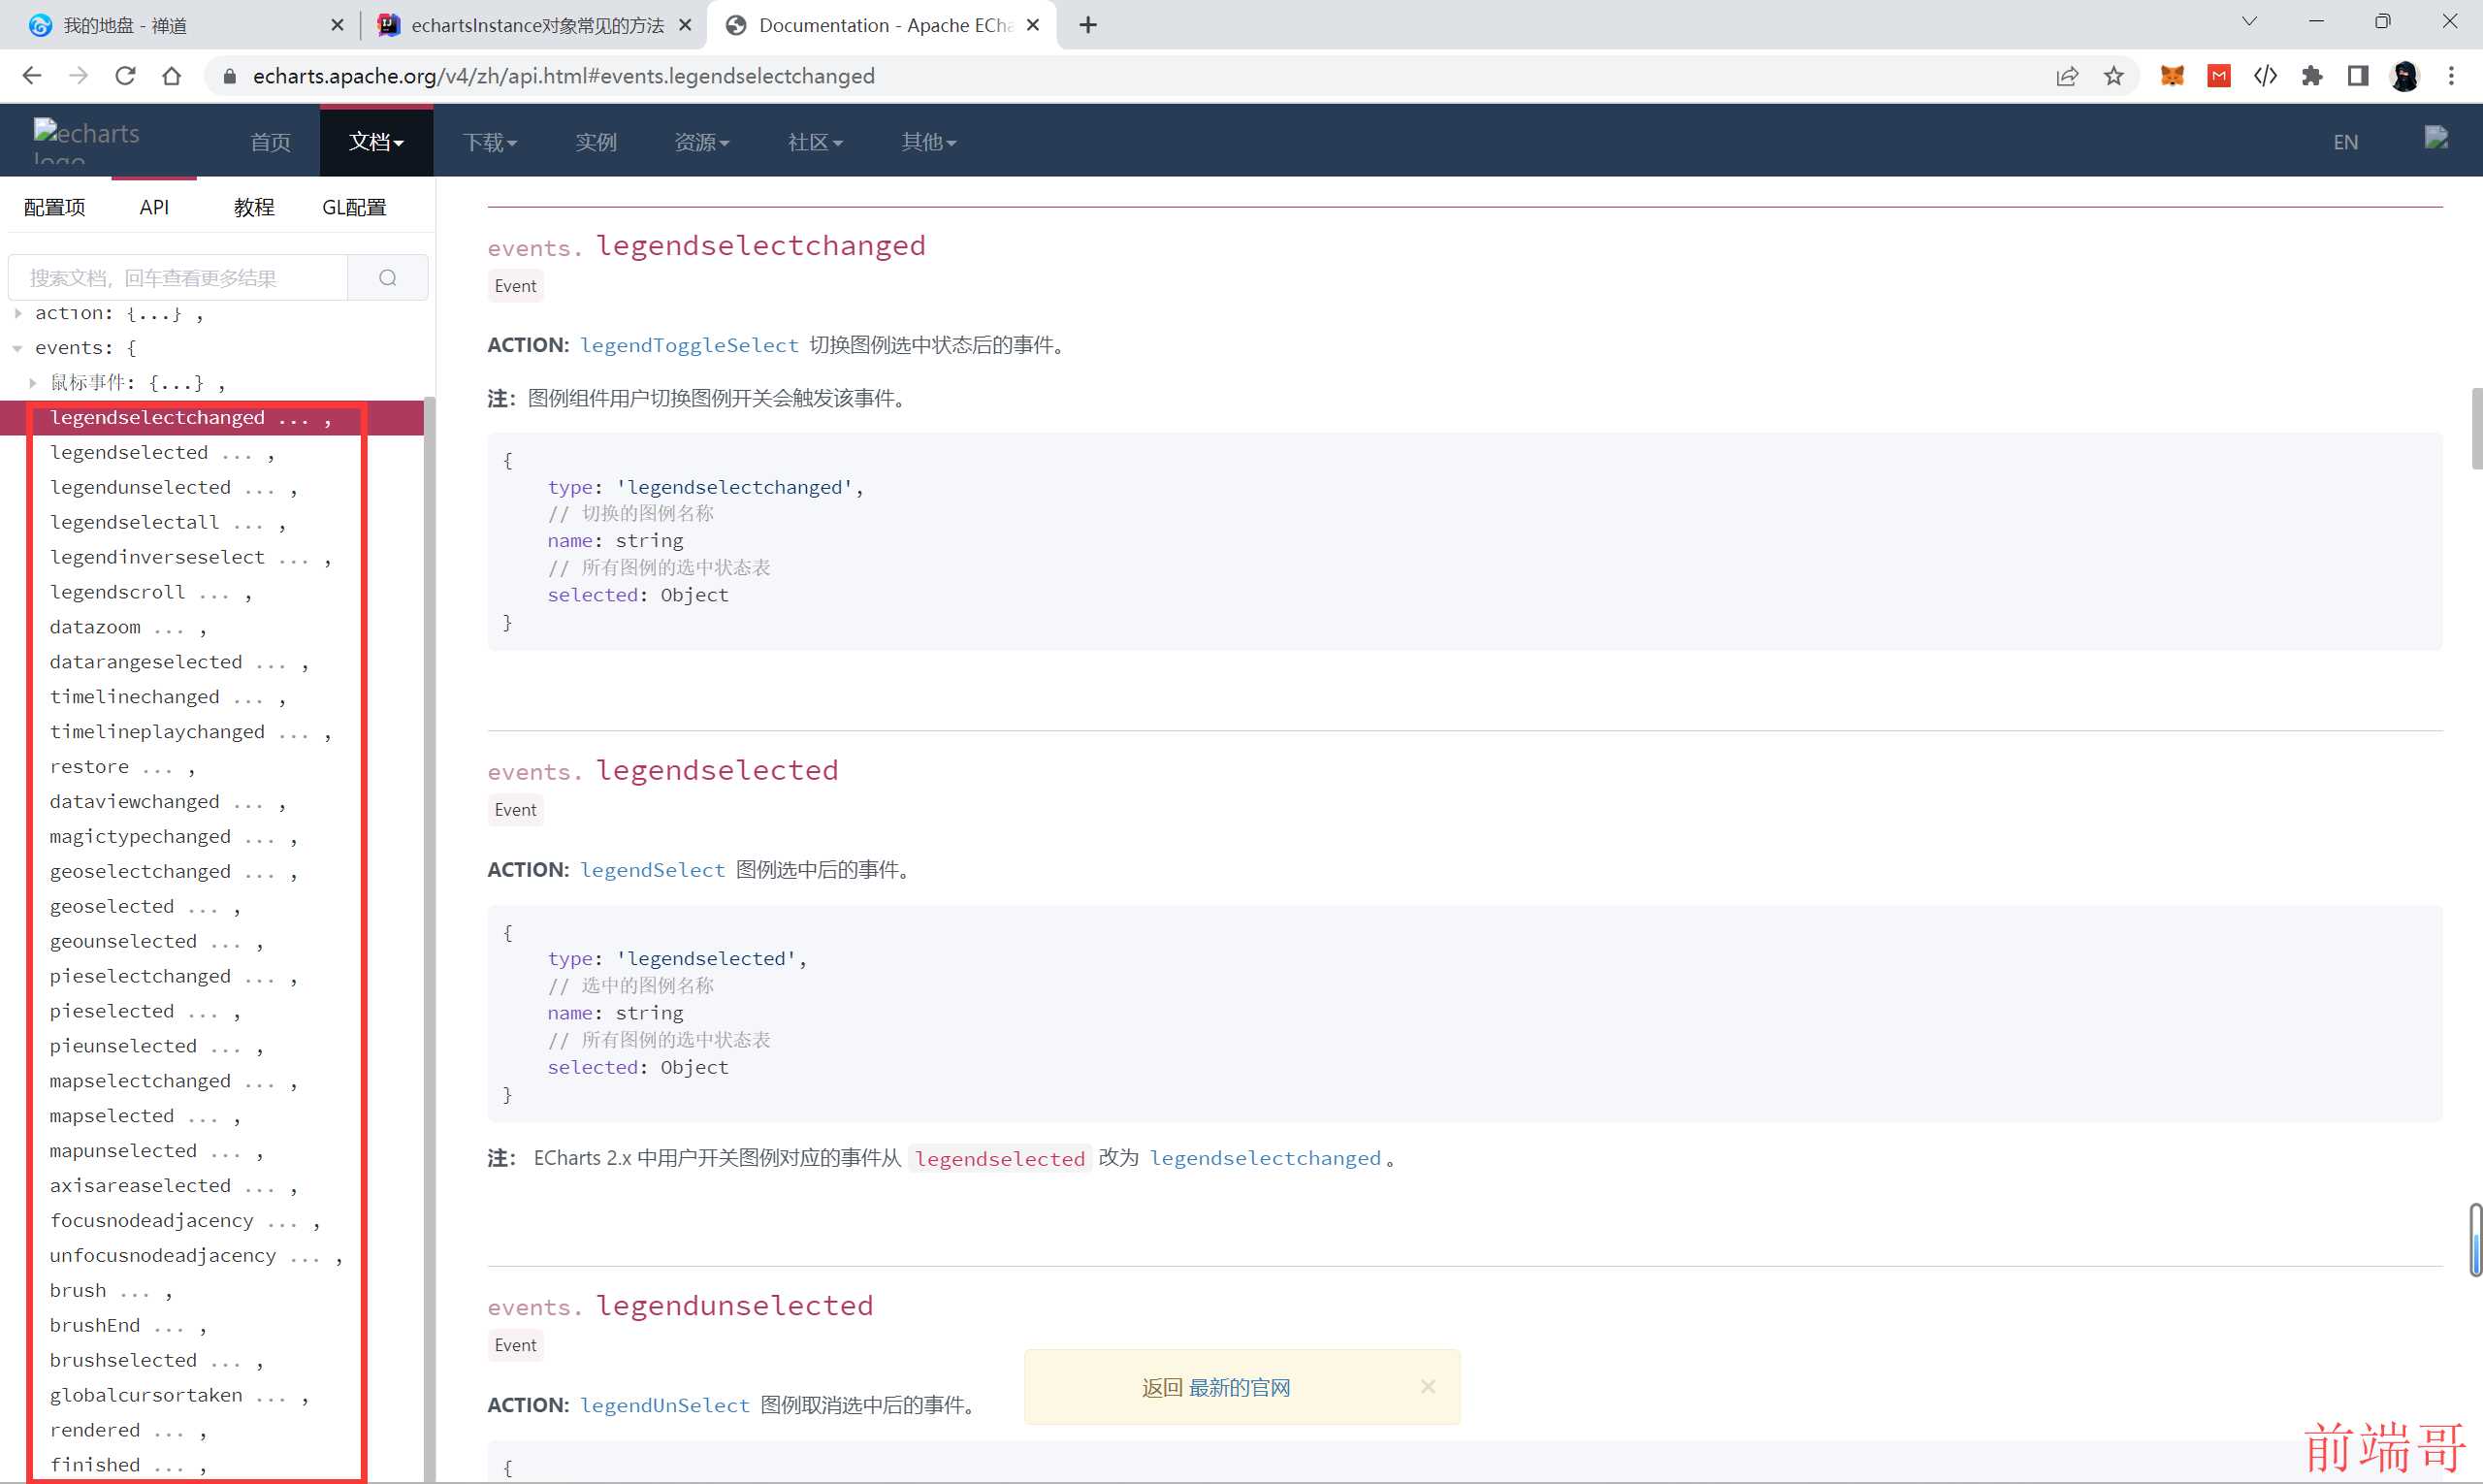The image size is (2483, 1484).
Task: Open legendUnSelect action link
Action: (x=664, y=1405)
